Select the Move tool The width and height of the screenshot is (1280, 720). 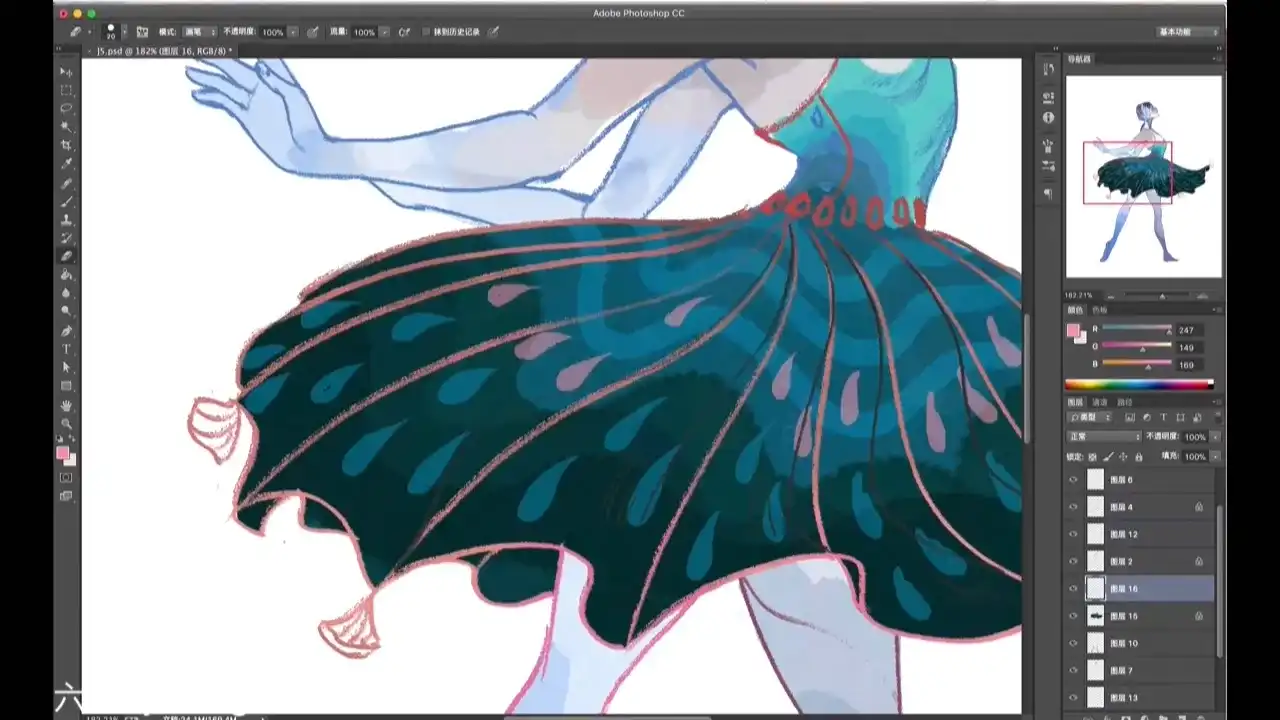pos(67,72)
